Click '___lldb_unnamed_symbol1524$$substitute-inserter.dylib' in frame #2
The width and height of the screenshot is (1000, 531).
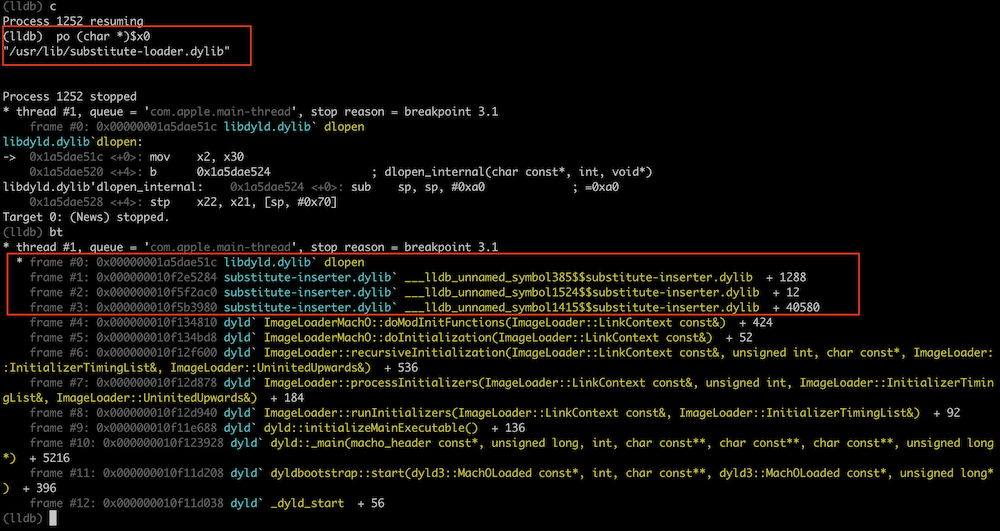[582, 293]
